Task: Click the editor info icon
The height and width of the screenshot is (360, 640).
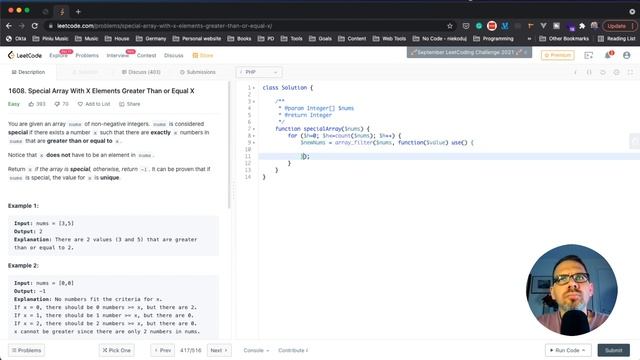Action: coord(575,72)
